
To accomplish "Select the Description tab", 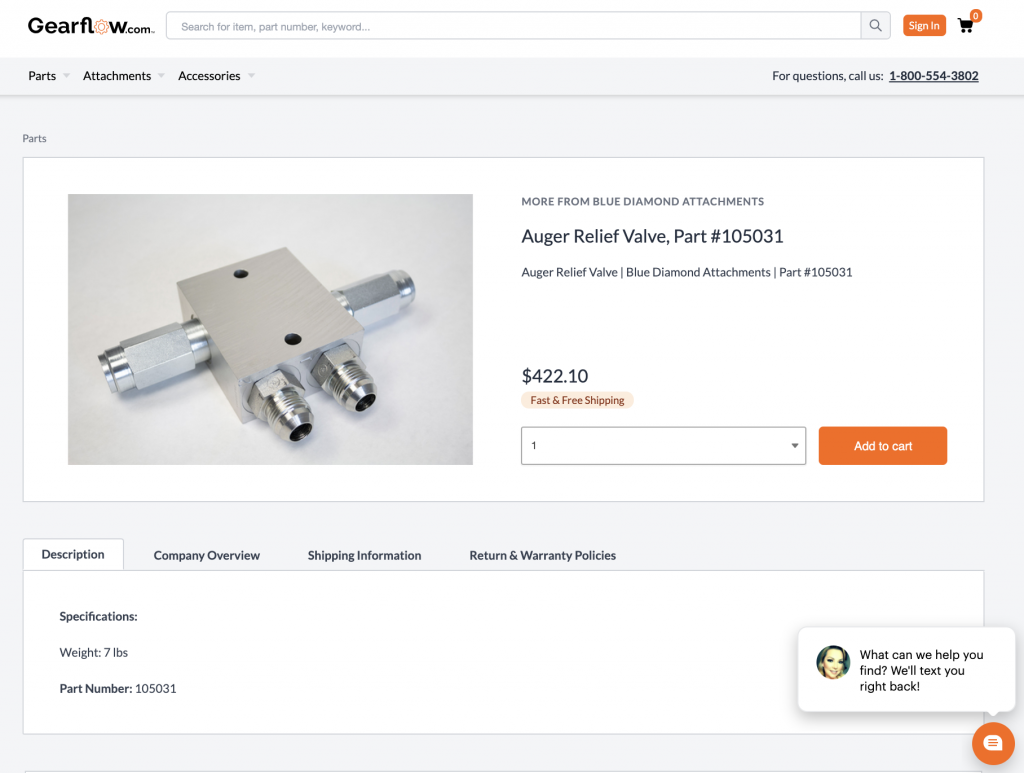I will coord(73,554).
